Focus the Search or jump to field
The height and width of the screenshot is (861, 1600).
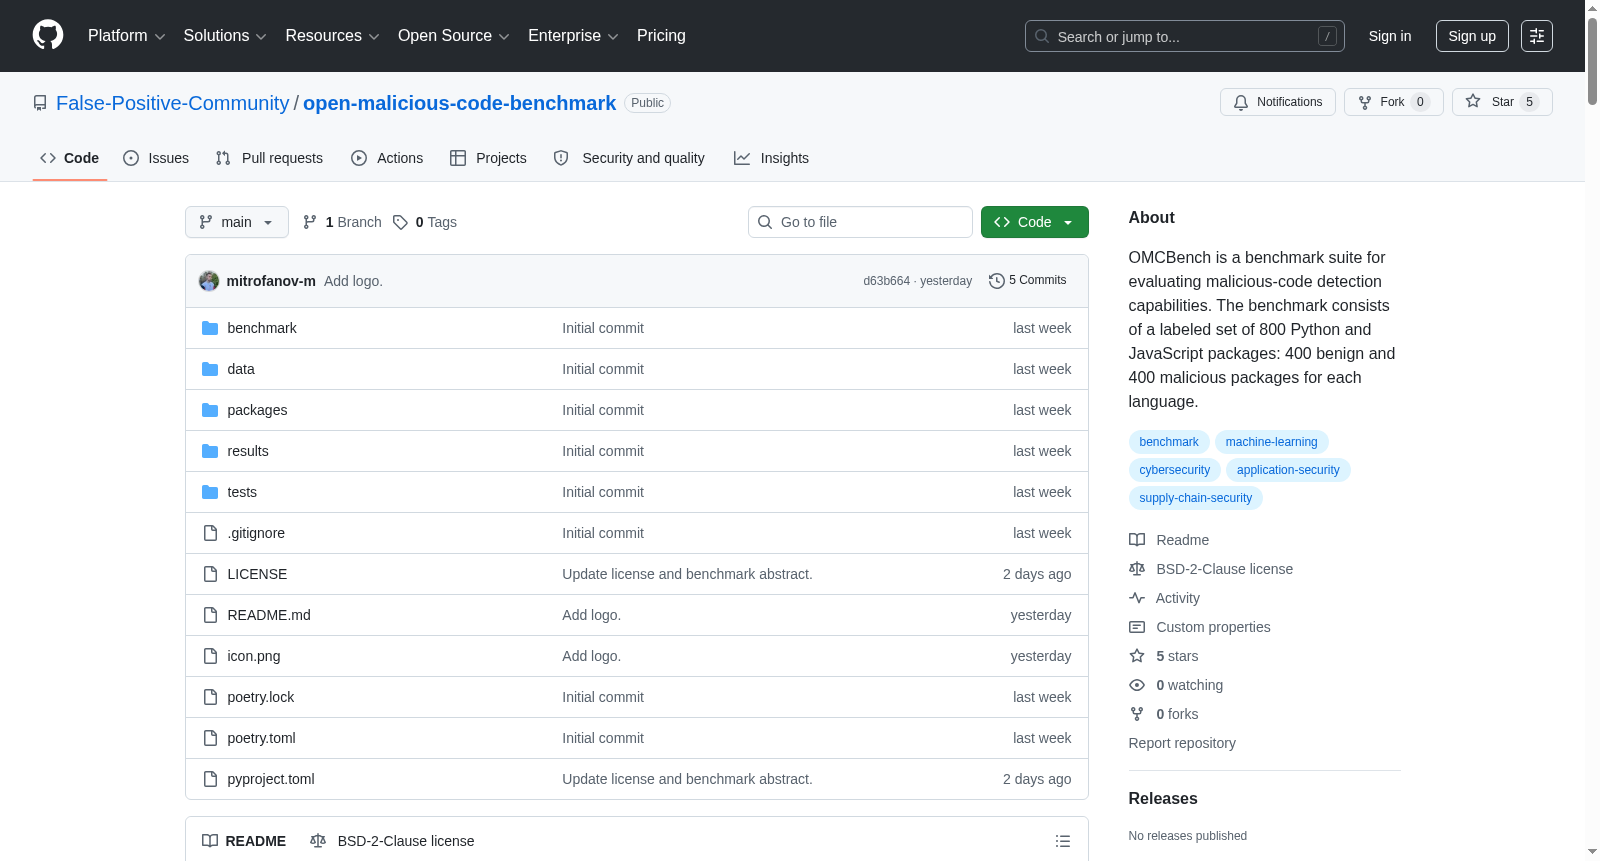click(x=1184, y=36)
